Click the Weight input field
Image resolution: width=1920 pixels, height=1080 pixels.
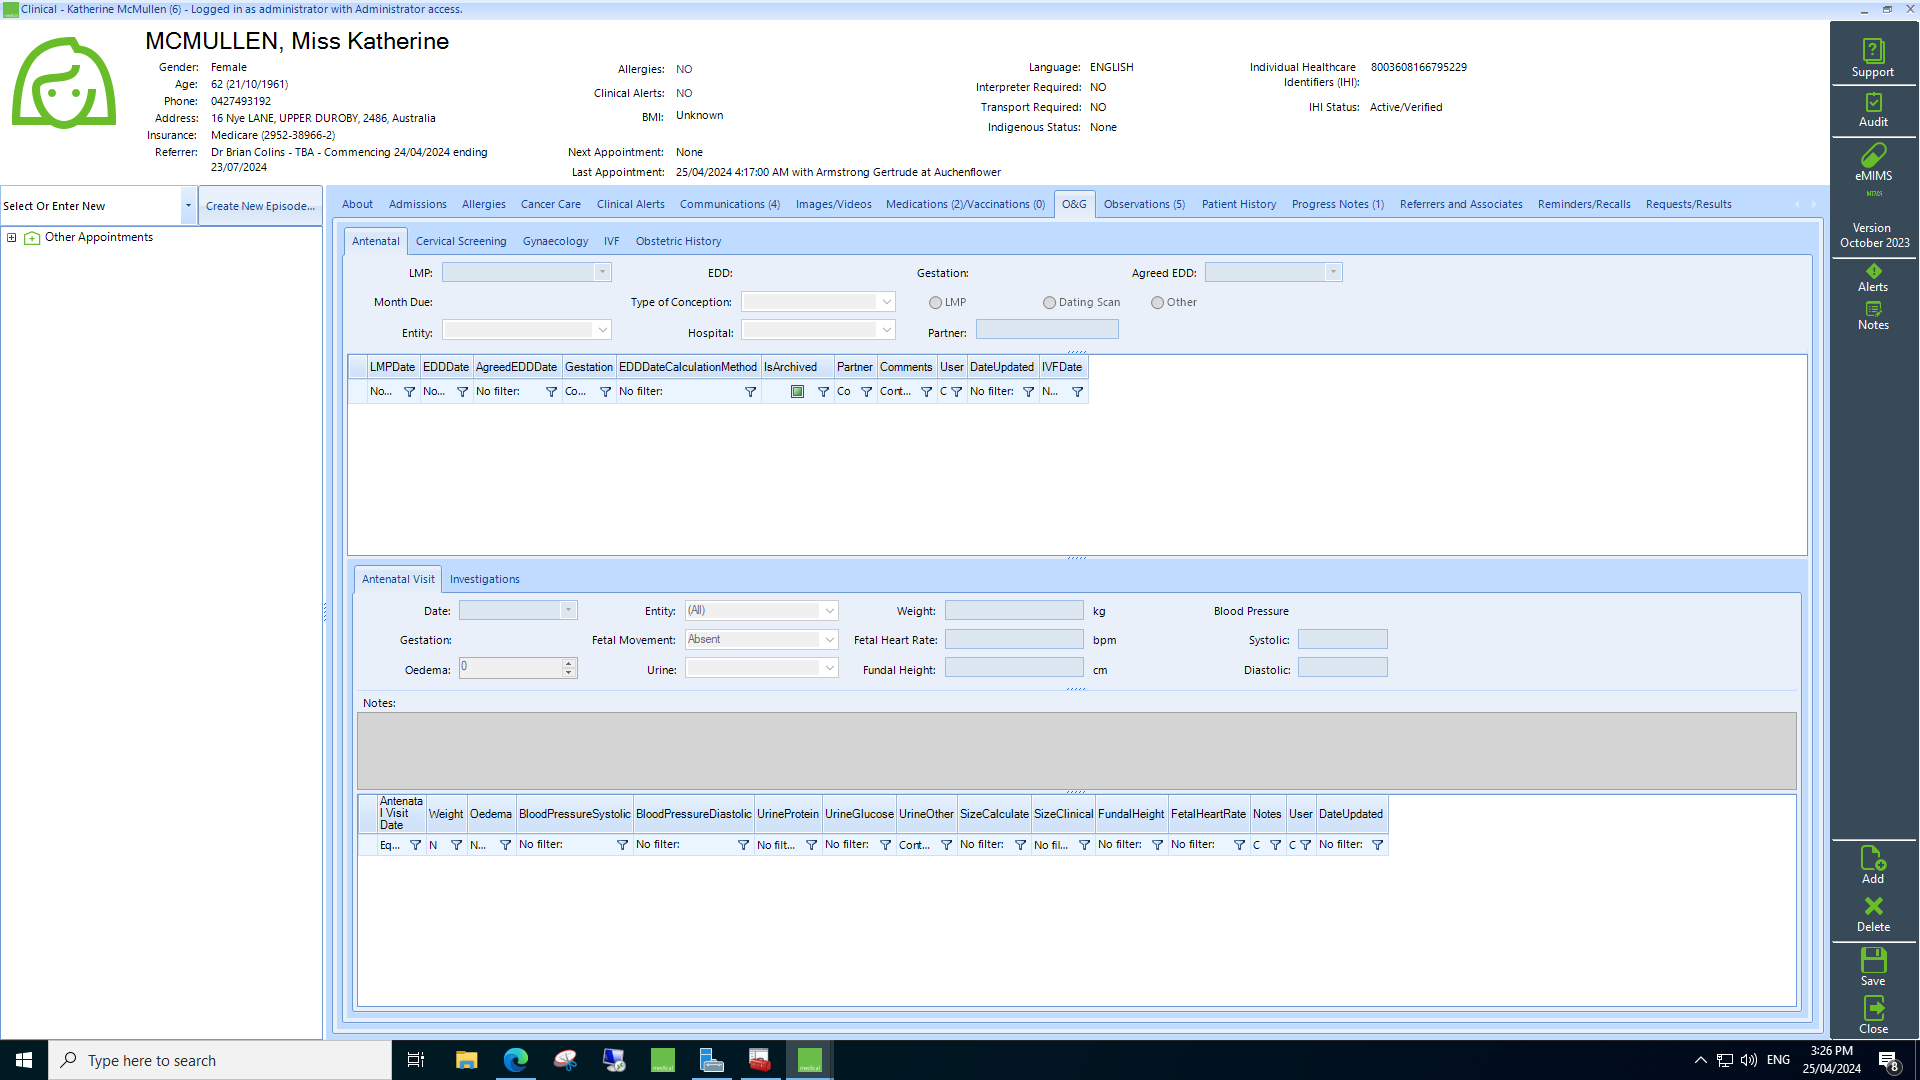pyautogui.click(x=1014, y=610)
